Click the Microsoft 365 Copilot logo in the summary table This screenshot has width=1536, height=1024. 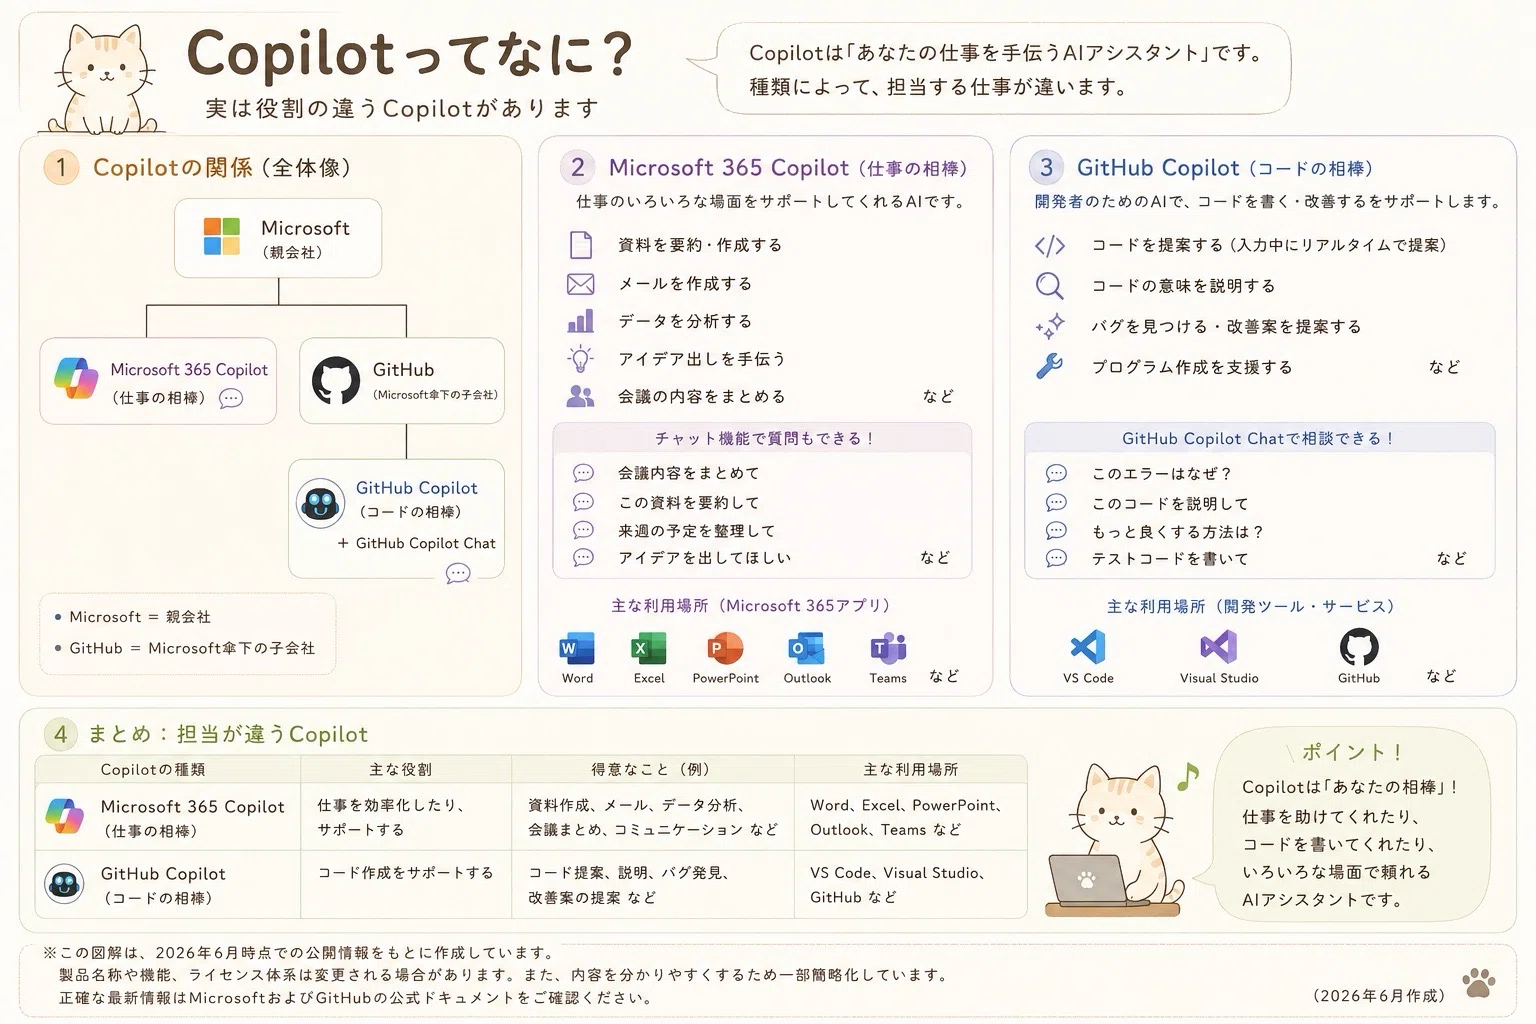tap(65, 816)
